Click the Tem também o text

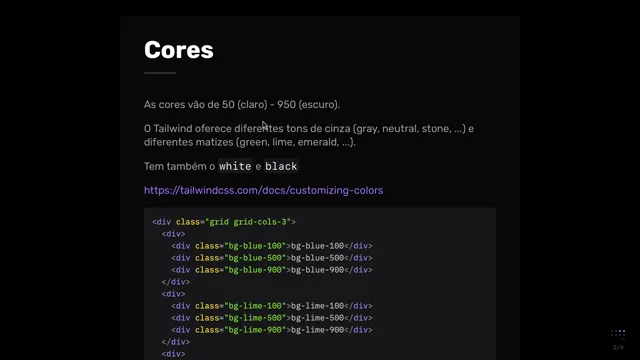click(x=180, y=166)
